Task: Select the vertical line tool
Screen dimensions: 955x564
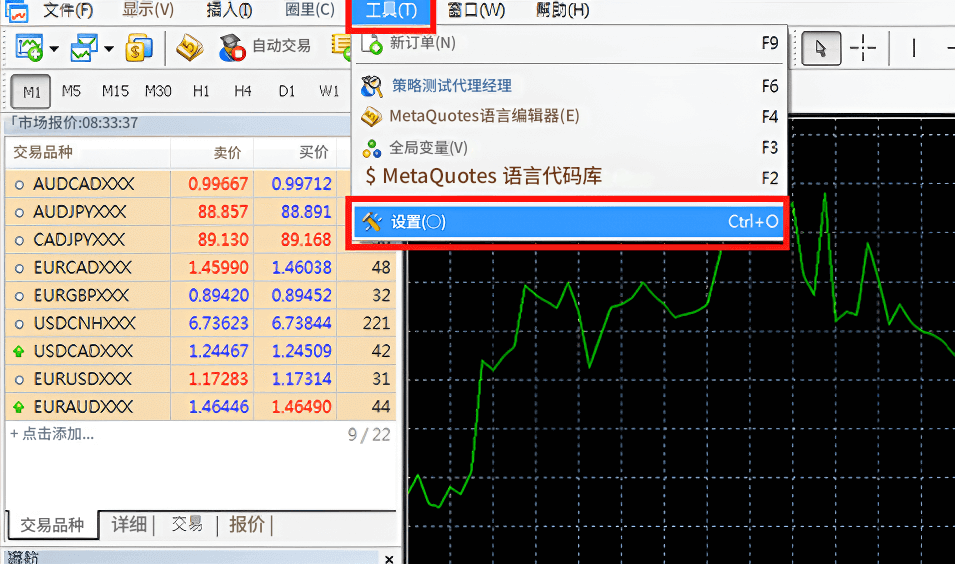Action: tap(914, 48)
